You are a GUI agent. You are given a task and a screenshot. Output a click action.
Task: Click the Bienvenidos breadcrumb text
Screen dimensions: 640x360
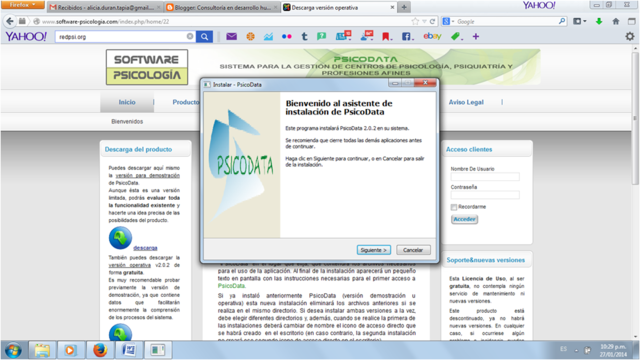(127, 122)
